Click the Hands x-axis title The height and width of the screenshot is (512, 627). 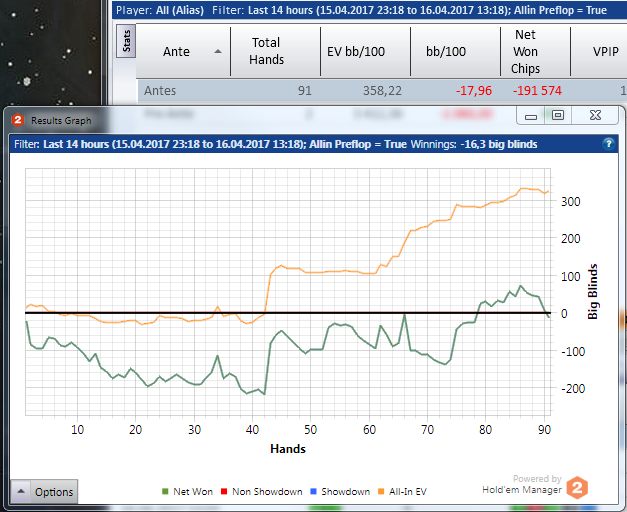(x=288, y=449)
